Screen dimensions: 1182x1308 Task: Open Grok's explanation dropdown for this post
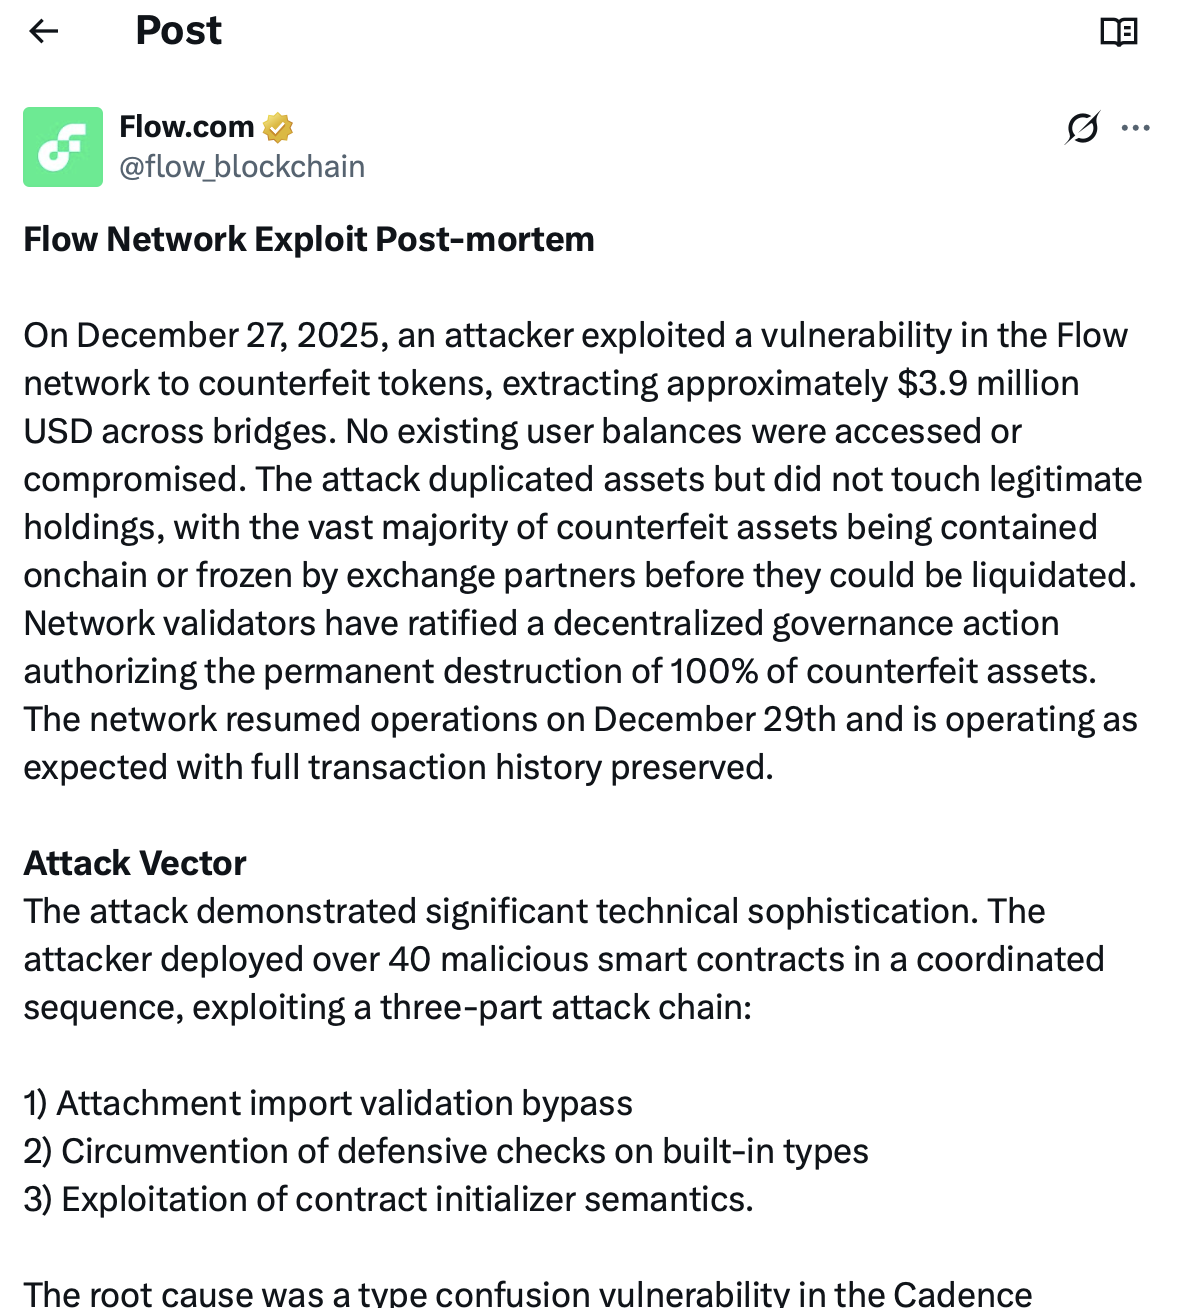click(1084, 128)
